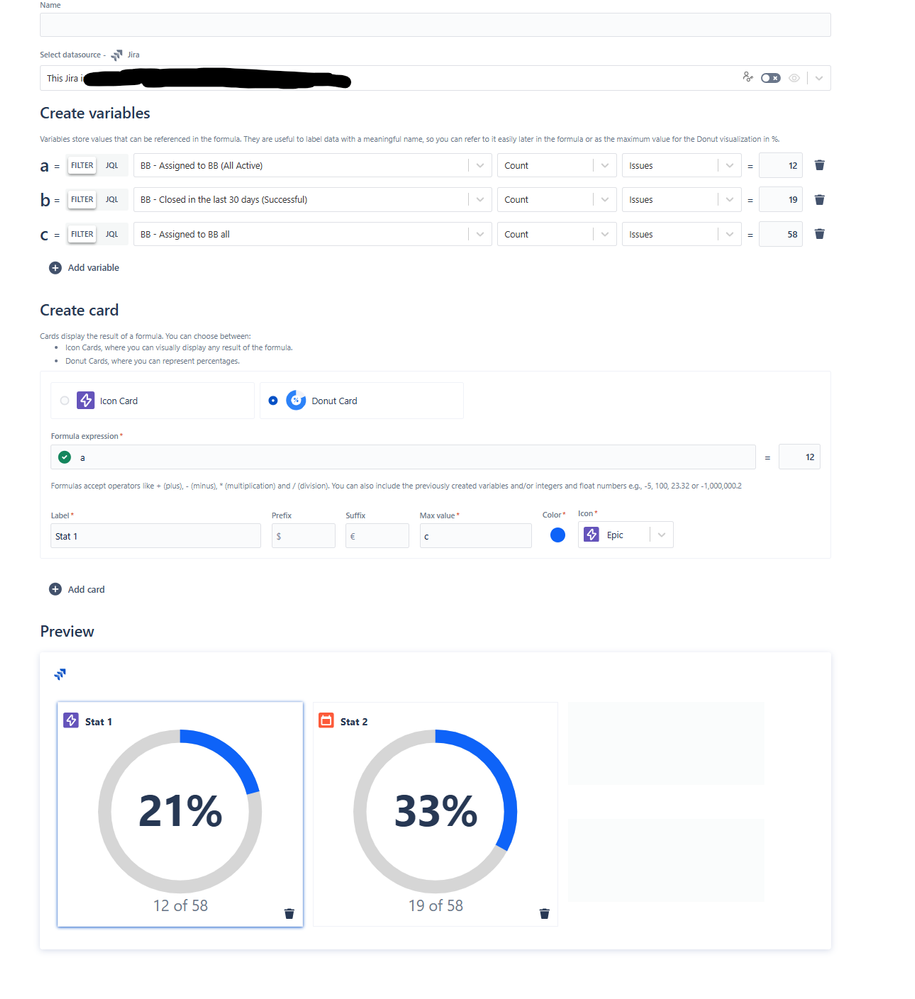
Task: Delete the Stat 1 preview card
Action: [289, 914]
